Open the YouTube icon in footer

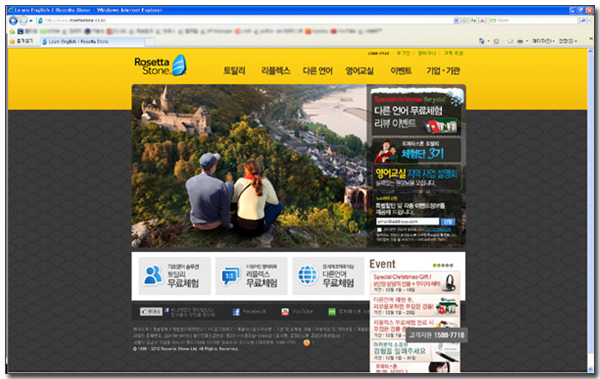[x=285, y=312]
